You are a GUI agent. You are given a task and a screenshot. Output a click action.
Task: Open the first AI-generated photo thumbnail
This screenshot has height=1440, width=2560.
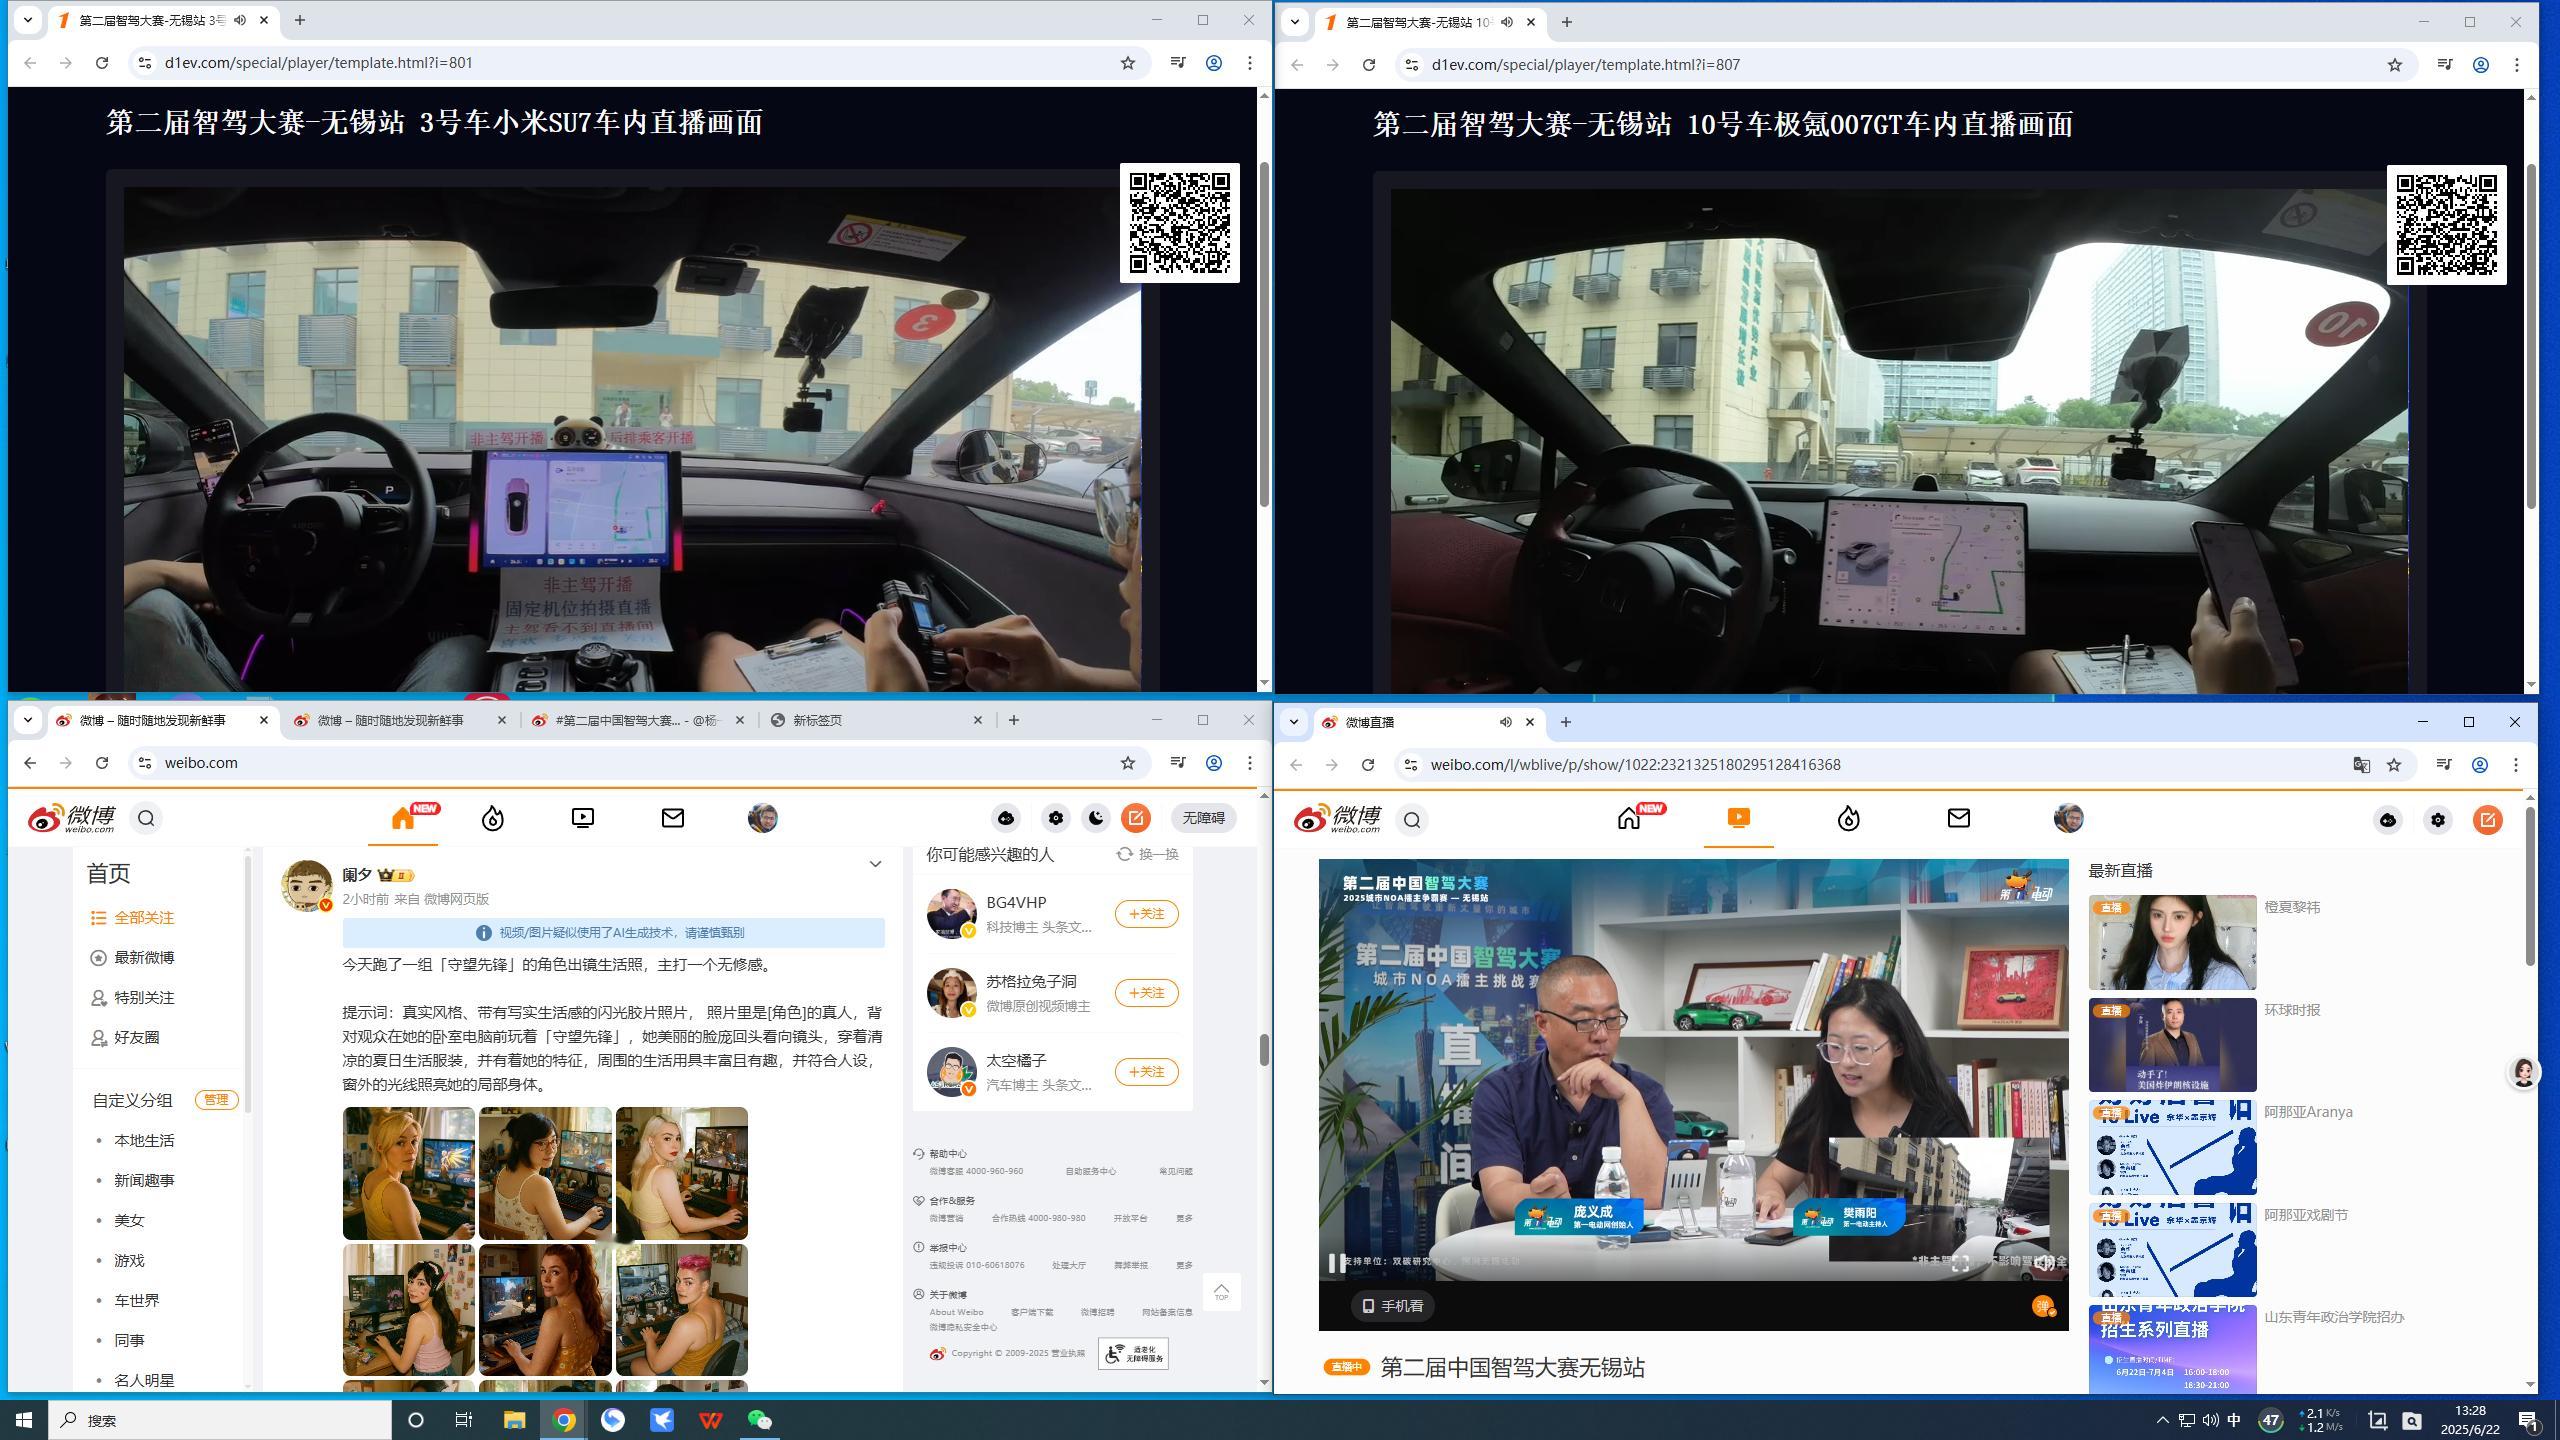coord(408,1173)
